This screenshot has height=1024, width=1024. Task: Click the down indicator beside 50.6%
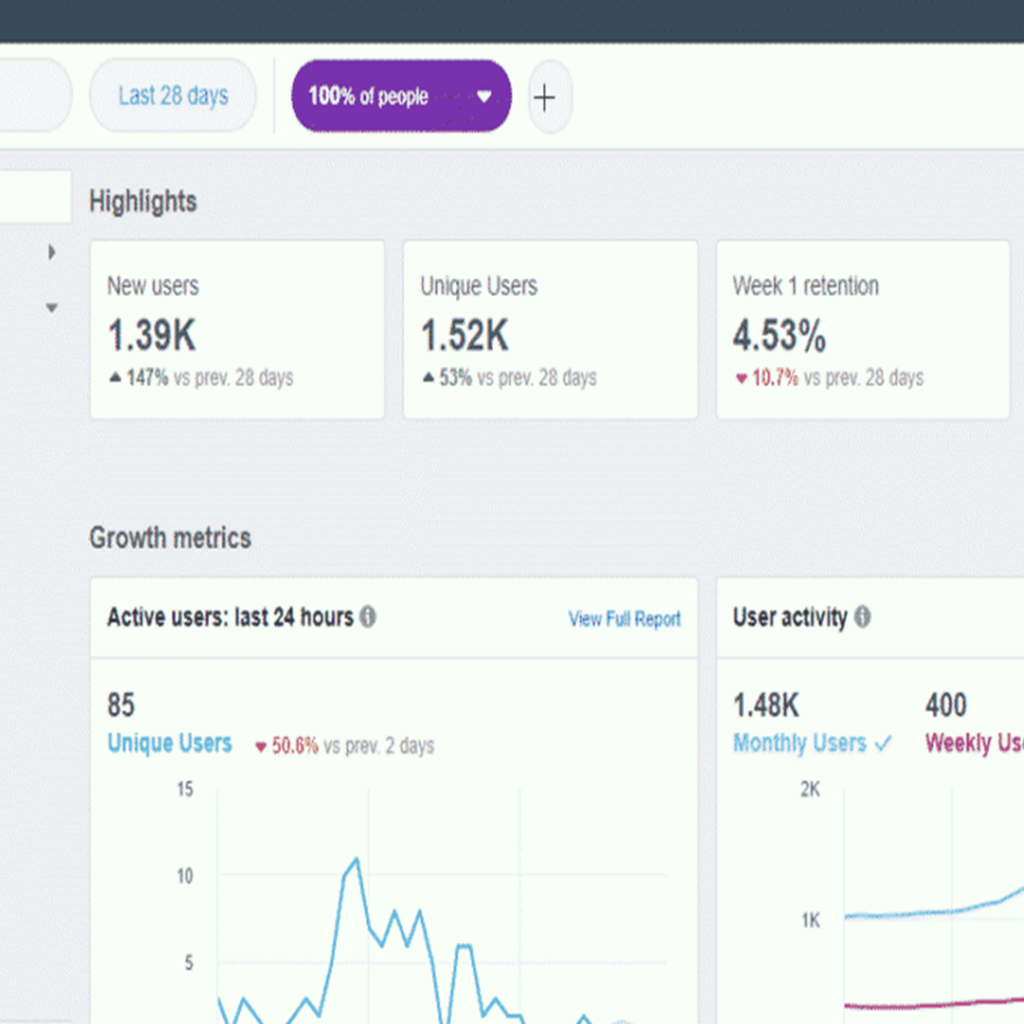click(x=261, y=746)
